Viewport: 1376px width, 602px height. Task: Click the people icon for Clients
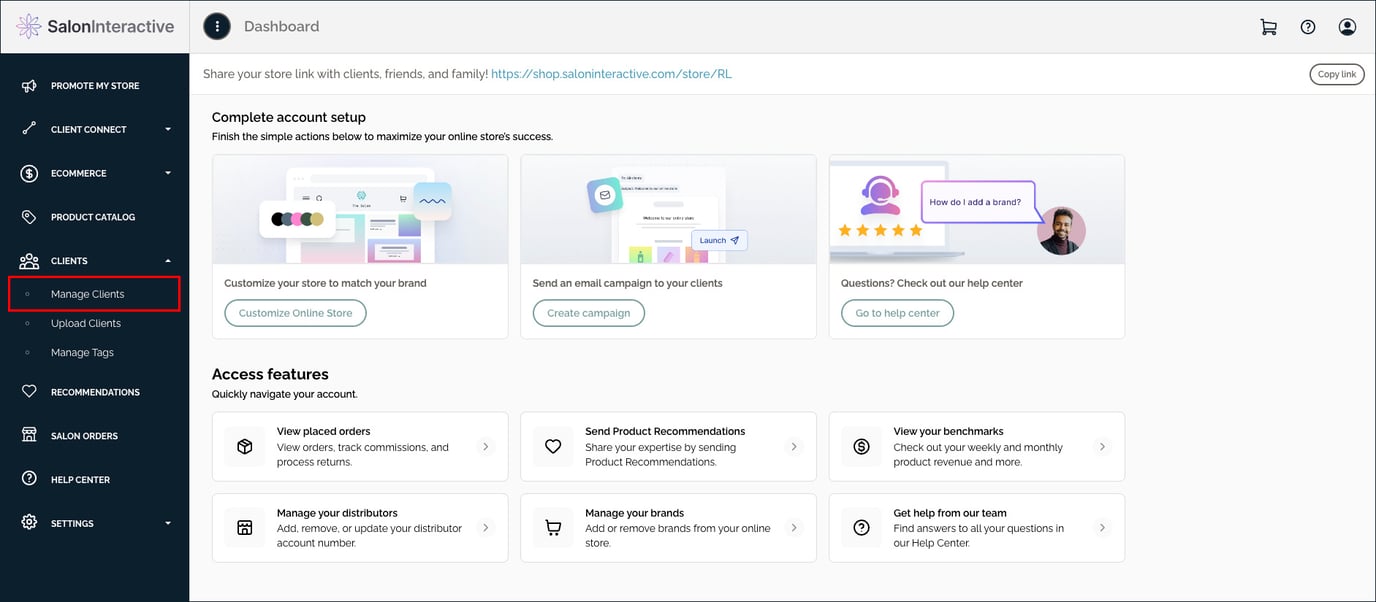pyautogui.click(x=29, y=261)
